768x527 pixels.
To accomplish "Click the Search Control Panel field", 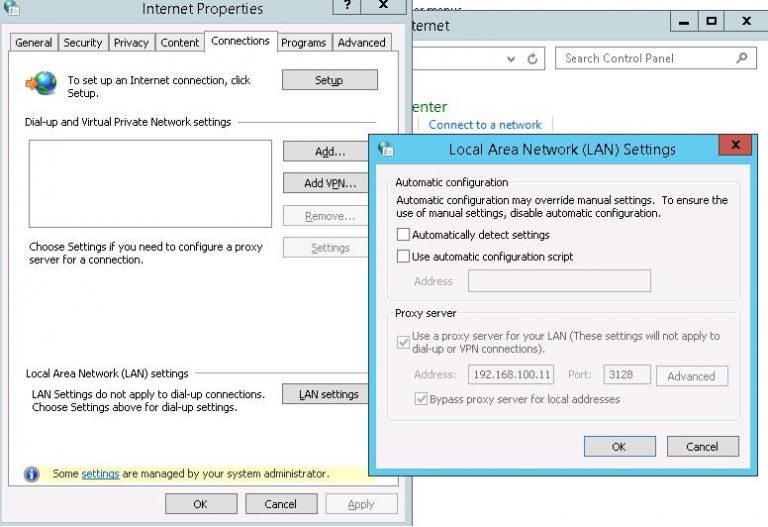I will point(645,58).
